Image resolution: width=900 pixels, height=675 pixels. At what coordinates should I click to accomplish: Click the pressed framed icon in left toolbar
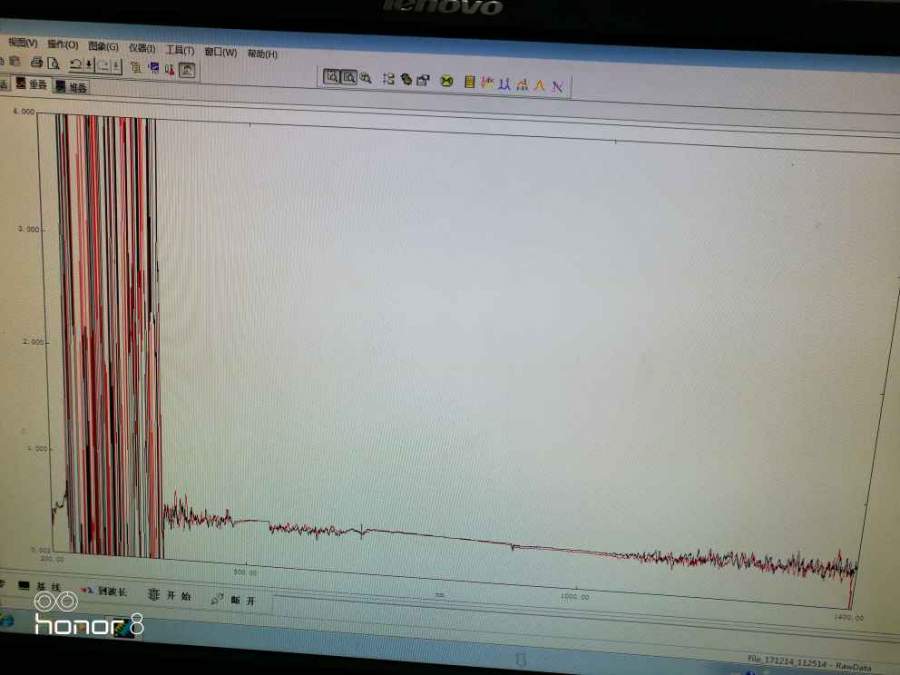tap(187, 70)
